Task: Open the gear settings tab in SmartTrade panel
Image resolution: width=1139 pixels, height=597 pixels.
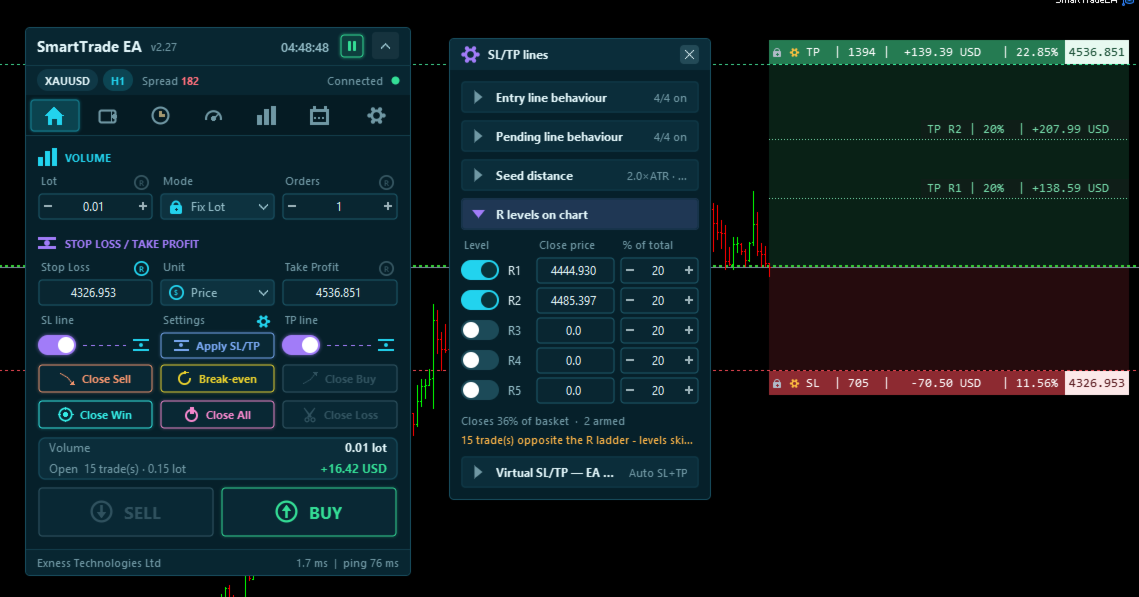Action: [x=376, y=115]
